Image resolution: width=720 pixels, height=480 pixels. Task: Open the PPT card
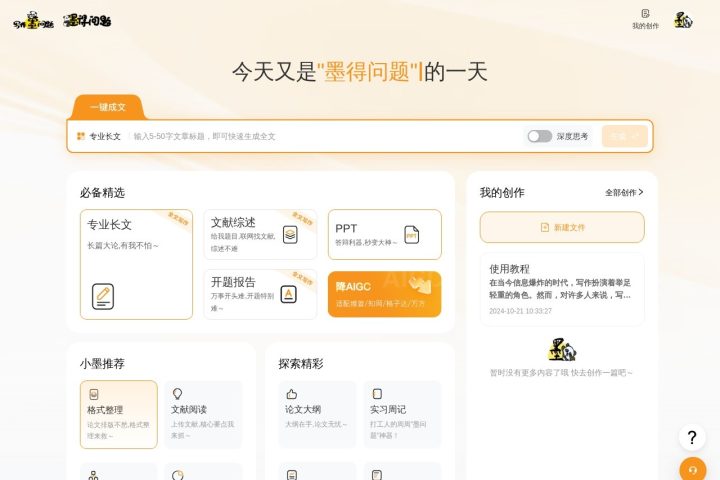385,235
